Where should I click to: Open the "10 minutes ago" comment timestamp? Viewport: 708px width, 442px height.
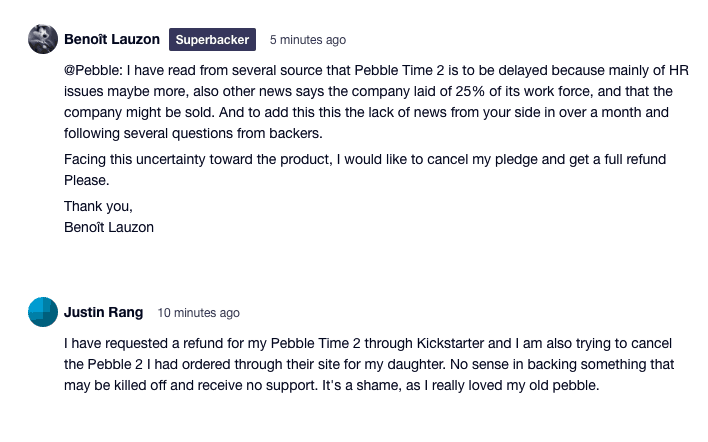pos(199,312)
